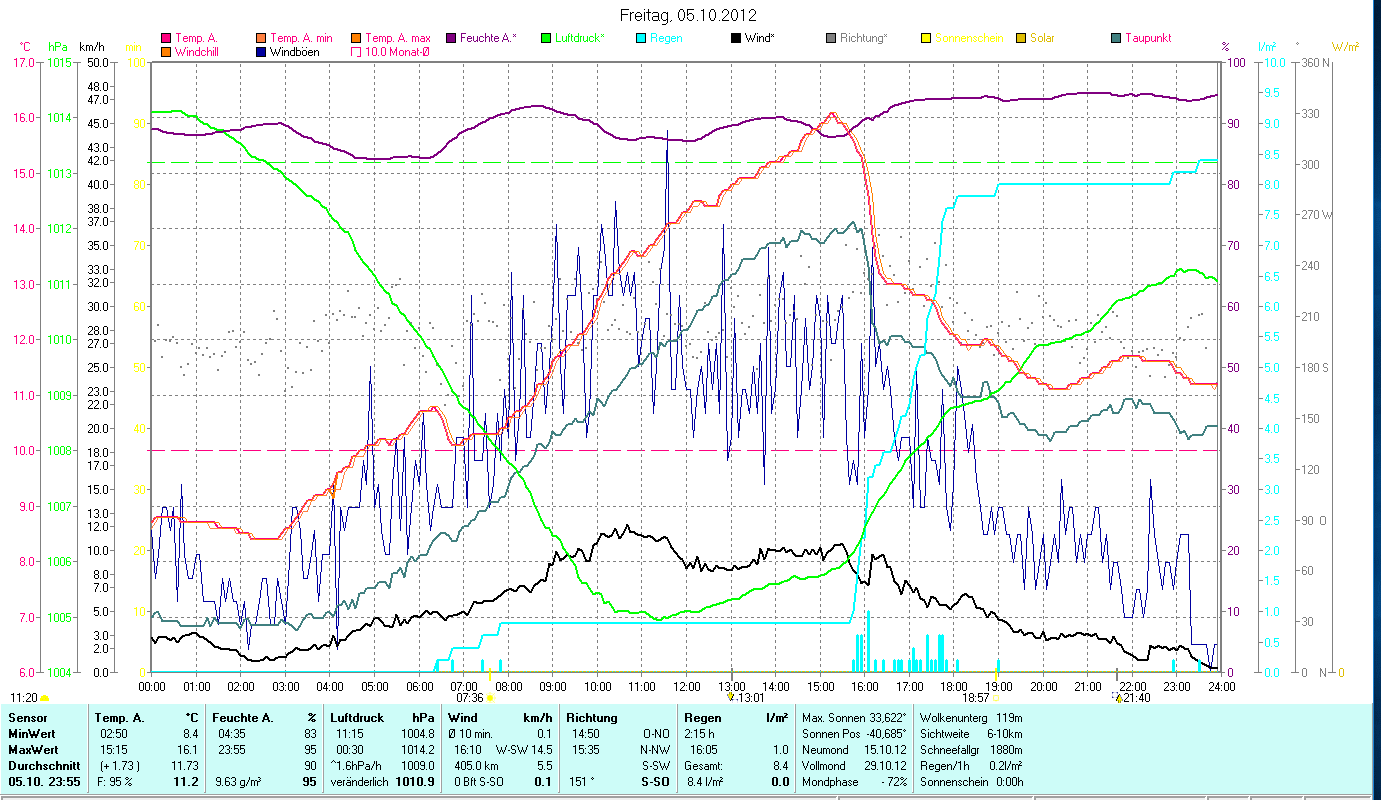
Task: Click the black Wind legend swatch
Action: 736,38
